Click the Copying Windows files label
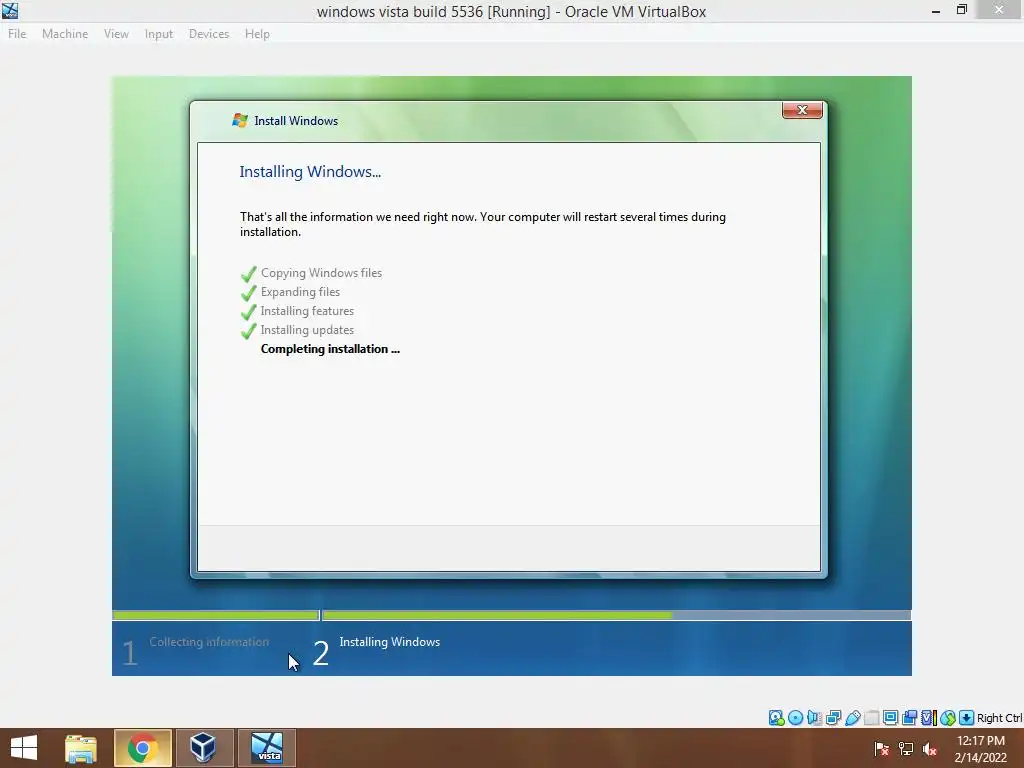This screenshot has height=768, width=1024. [x=321, y=273]
